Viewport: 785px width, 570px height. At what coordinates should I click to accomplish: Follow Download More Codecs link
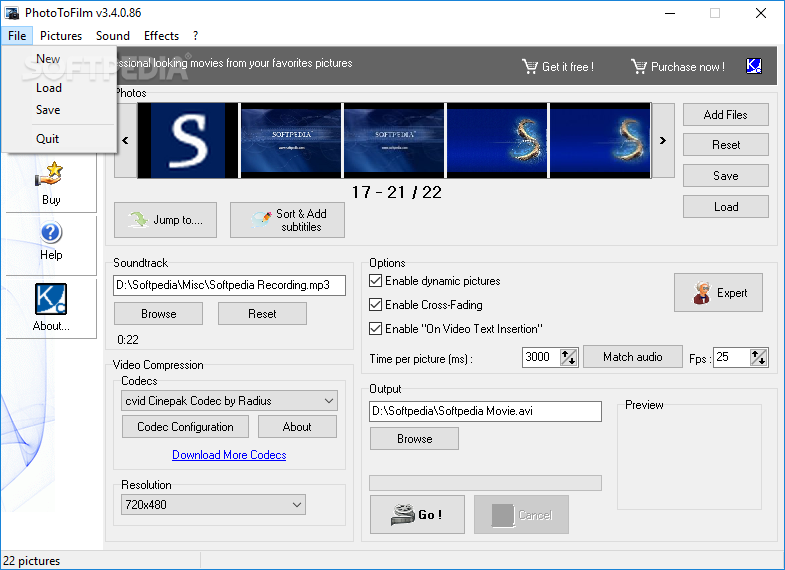[x=229, y=455]
